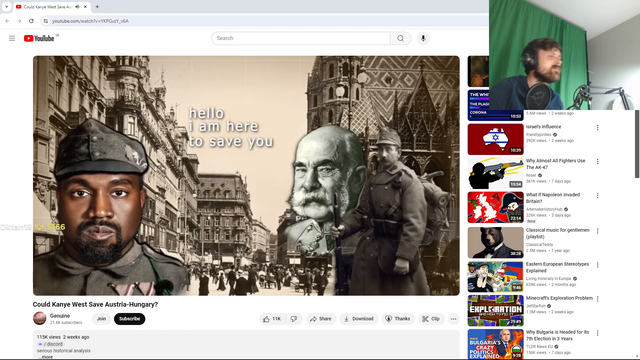Click the page vertical scrollbar
Image resolution: width=640 pixels, height=360 pixels.
point(637,144)
